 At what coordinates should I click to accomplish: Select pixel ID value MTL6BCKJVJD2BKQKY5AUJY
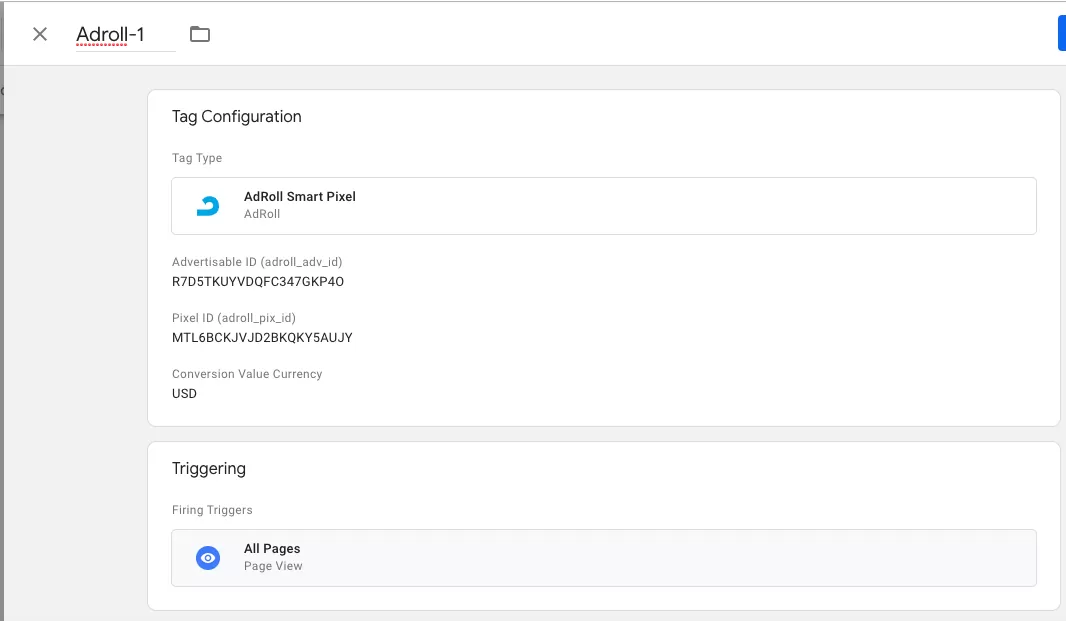click(x=262, y=337)
